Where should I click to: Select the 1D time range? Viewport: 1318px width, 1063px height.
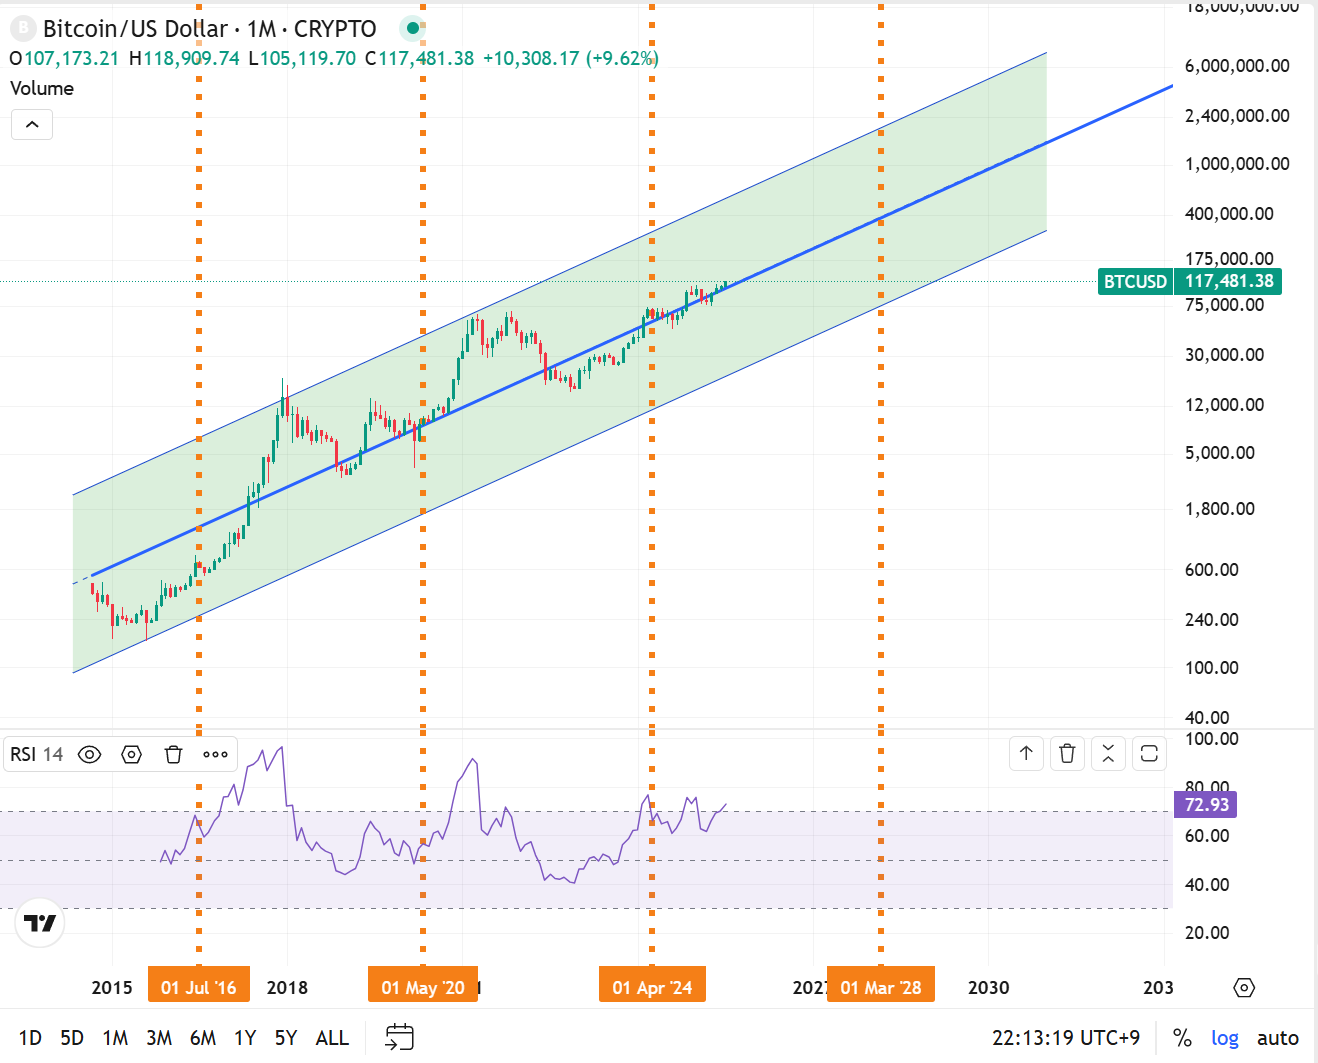(x=30, y=1038)
